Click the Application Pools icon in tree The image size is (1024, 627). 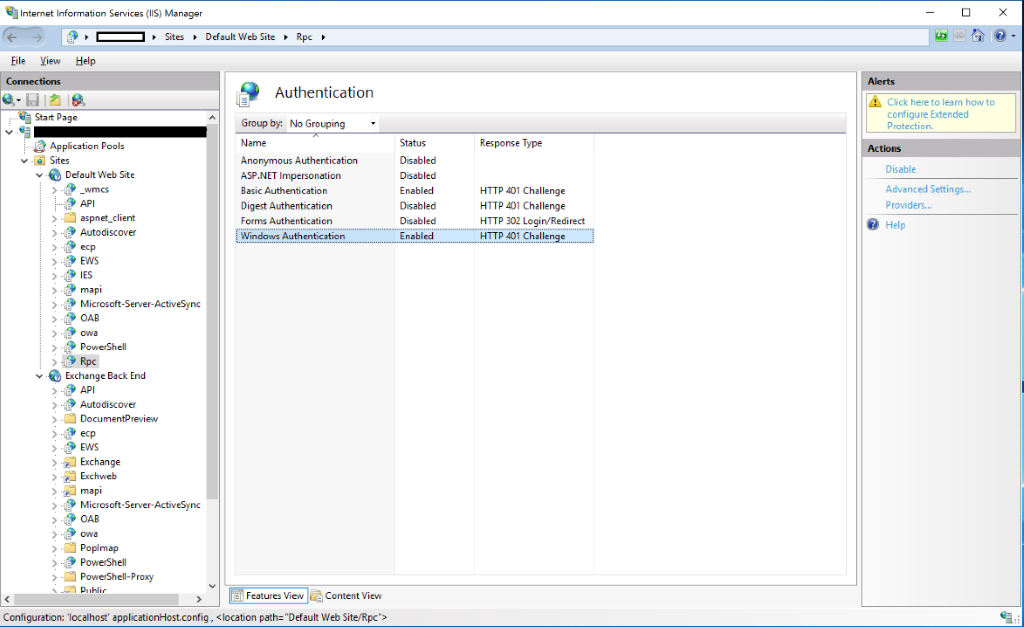pos(40,146)
